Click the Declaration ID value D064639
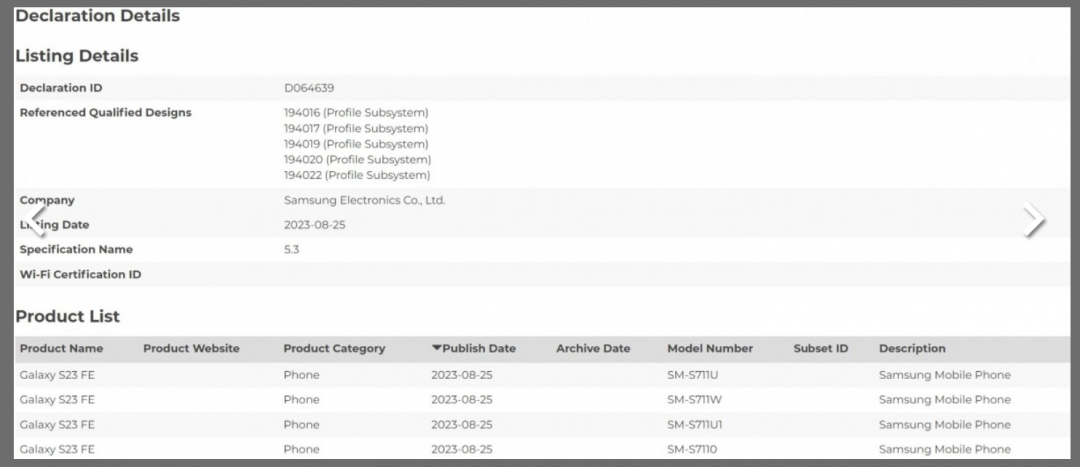The height and width of the screenshot is (467, 1080). [309, 88]
